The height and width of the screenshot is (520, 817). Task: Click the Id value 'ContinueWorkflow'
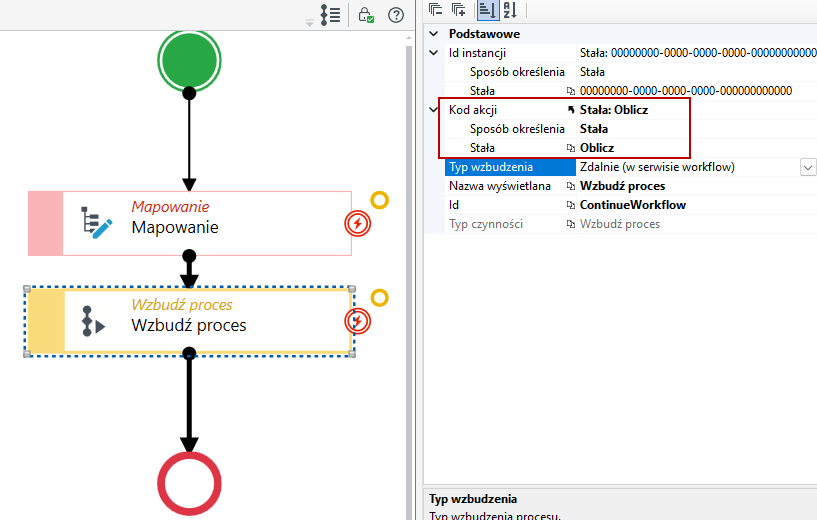click(633, 205)
